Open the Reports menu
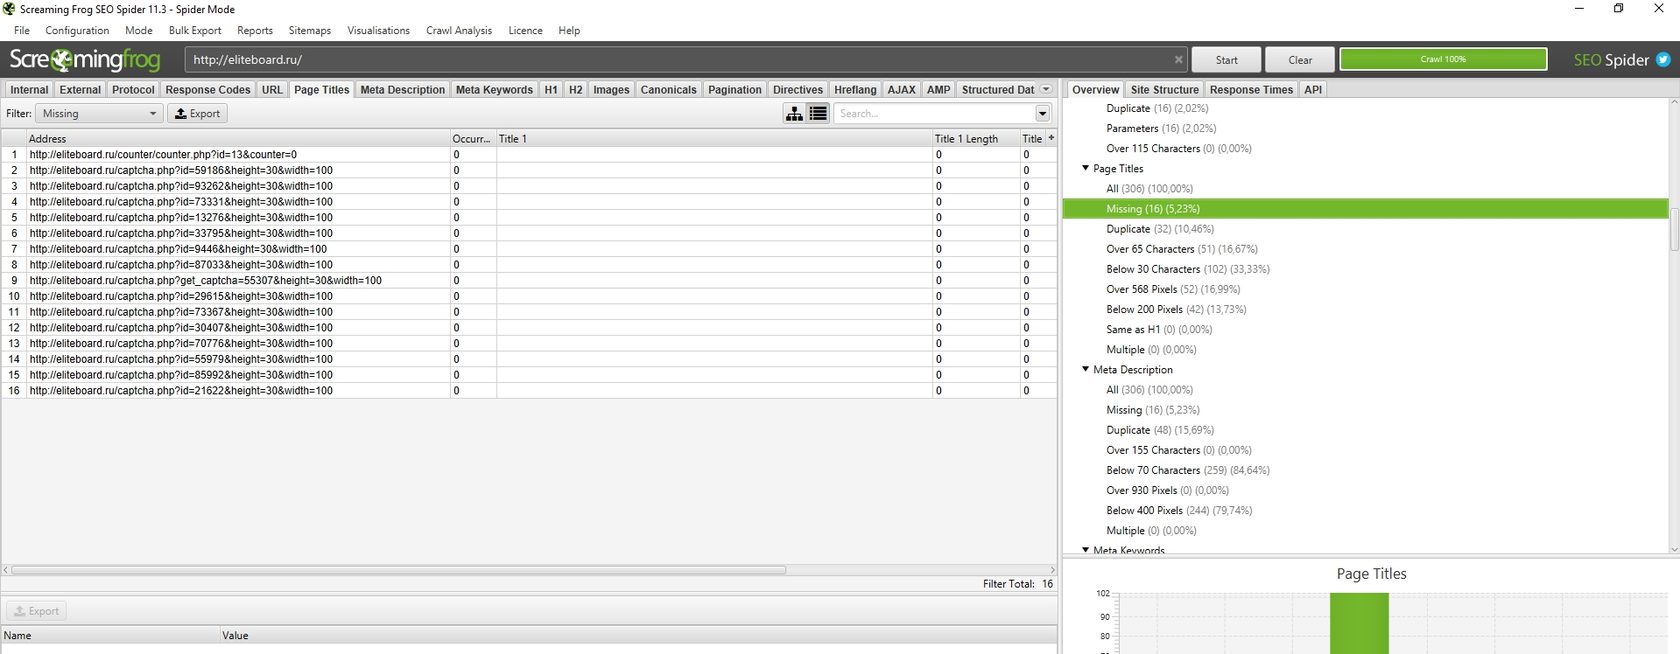The height and width of the screenshot is (654, 1680). (x=255, y=30)
